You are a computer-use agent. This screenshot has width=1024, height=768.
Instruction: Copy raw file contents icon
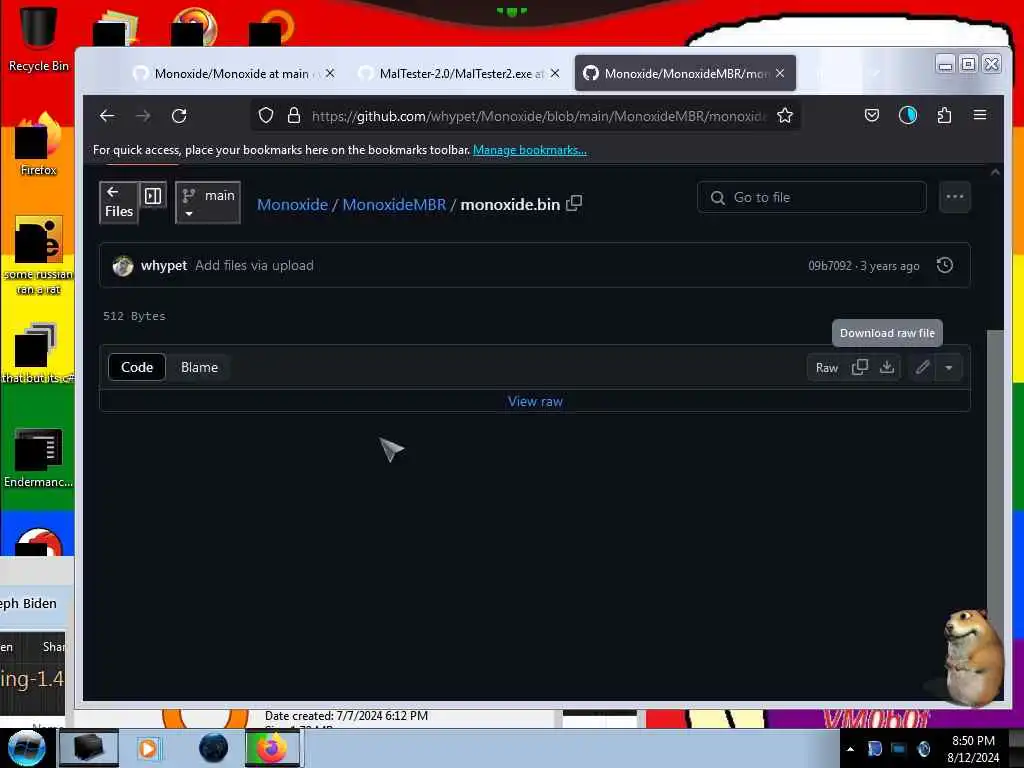pos(859,368)
